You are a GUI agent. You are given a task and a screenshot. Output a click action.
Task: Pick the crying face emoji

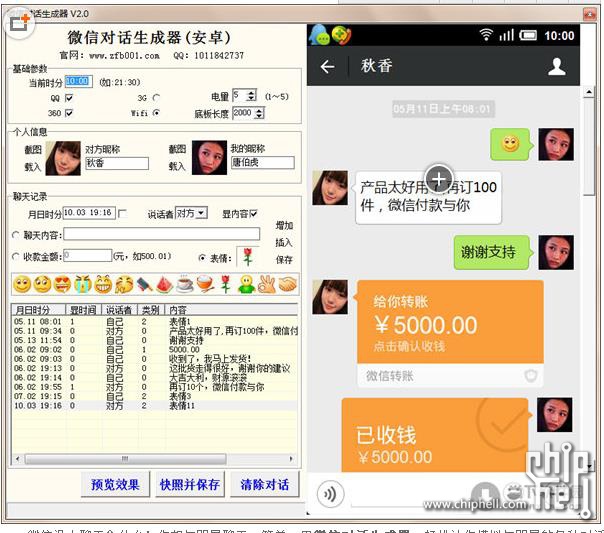coord(83,285)
